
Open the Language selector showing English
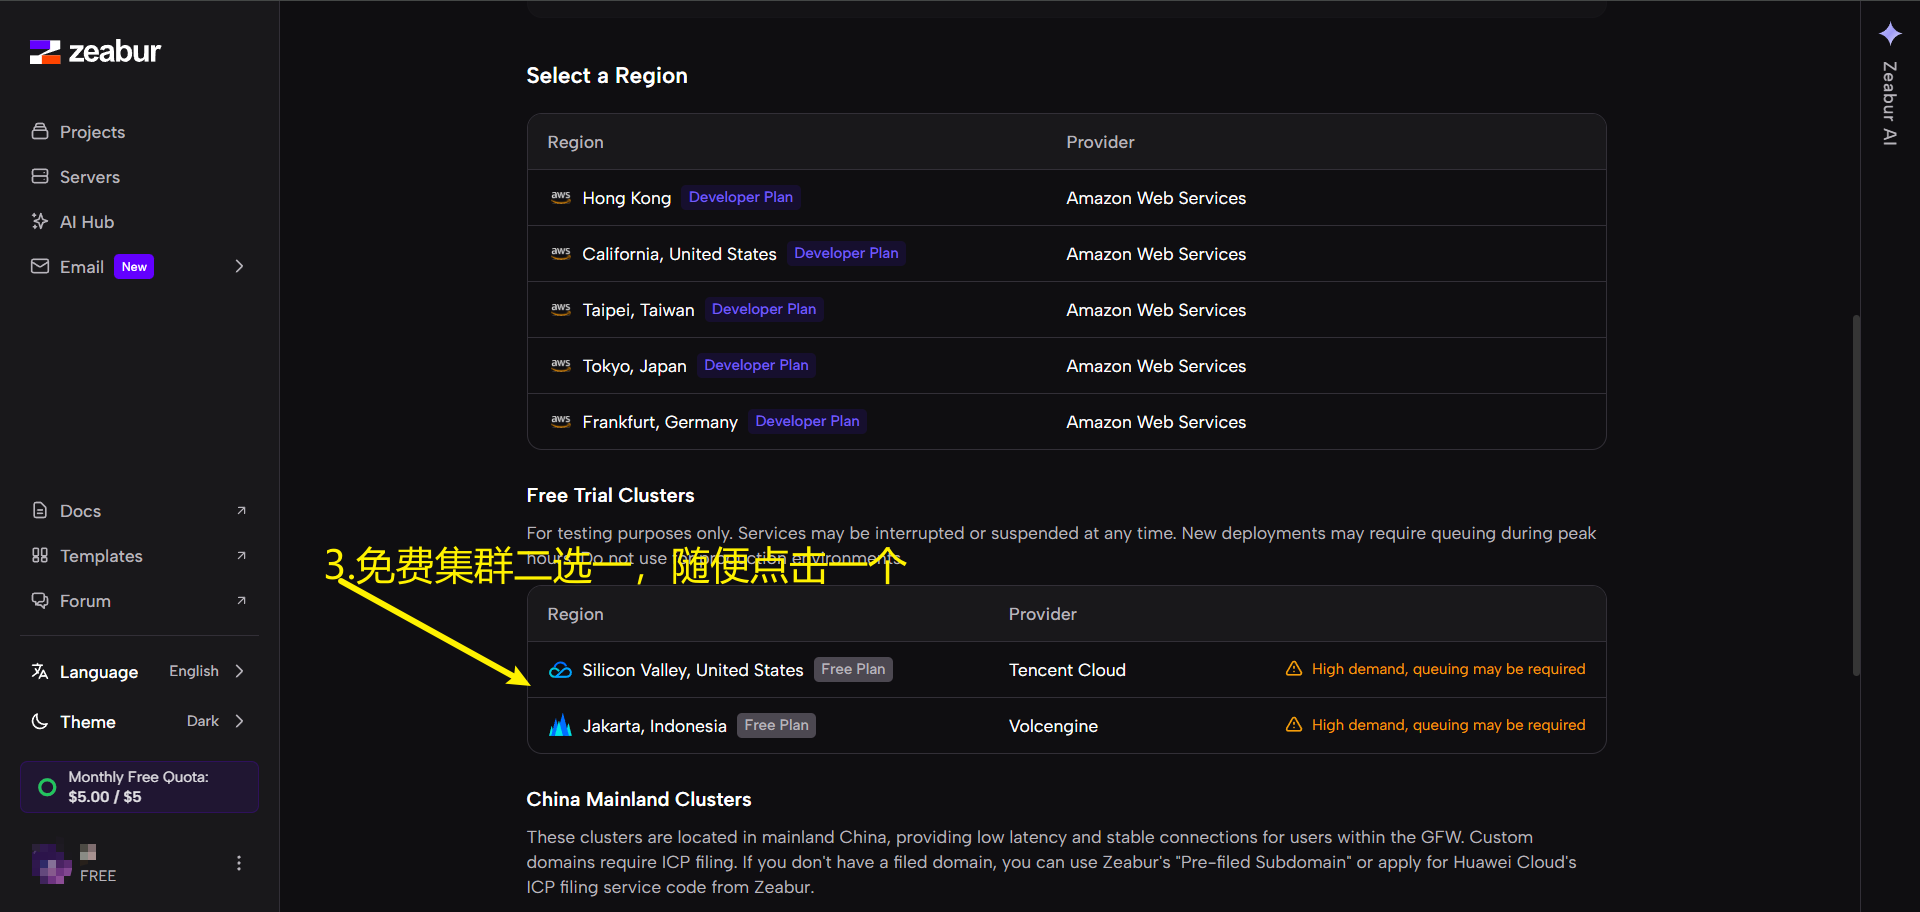[140, 671]
